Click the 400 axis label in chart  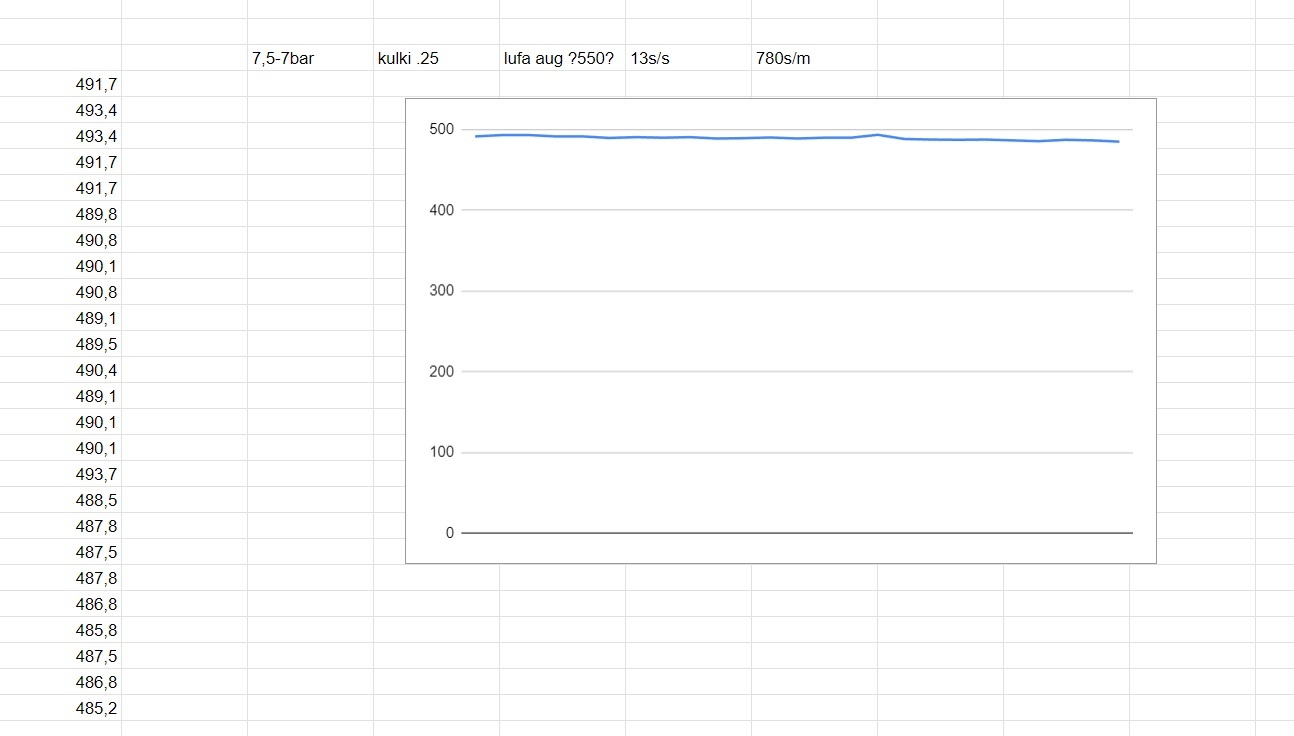pos(441,210)
